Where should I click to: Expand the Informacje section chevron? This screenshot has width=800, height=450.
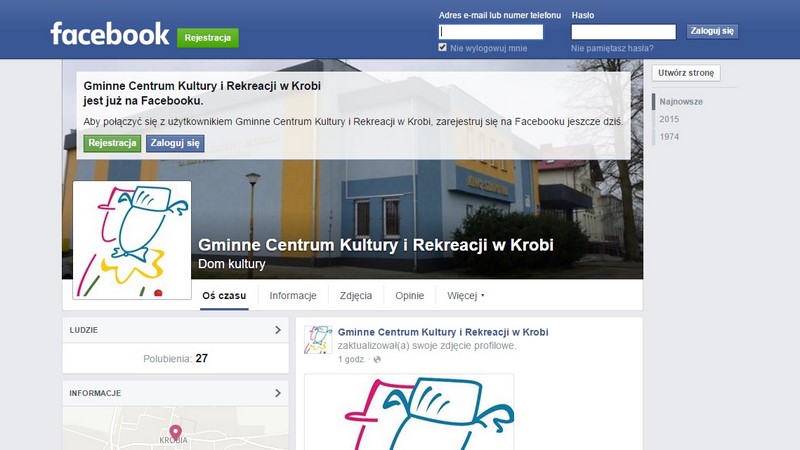click(x=278, y=393)
